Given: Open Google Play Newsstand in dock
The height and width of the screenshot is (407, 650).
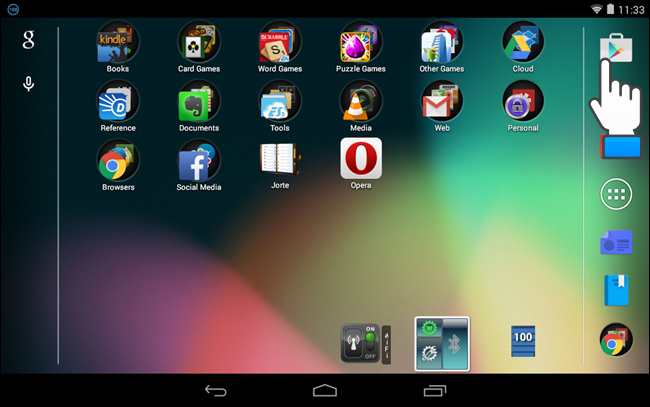Looking at the screenshot, I should click(616, 242).
